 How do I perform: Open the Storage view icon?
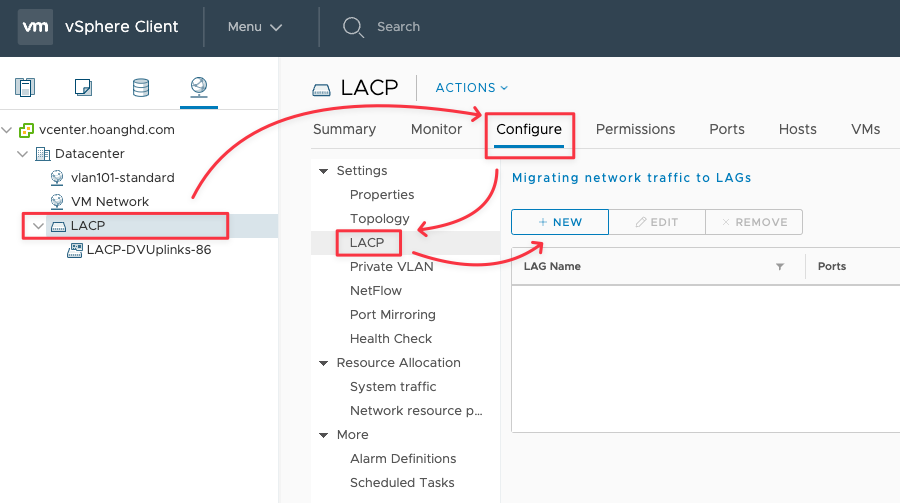[141, 87]
